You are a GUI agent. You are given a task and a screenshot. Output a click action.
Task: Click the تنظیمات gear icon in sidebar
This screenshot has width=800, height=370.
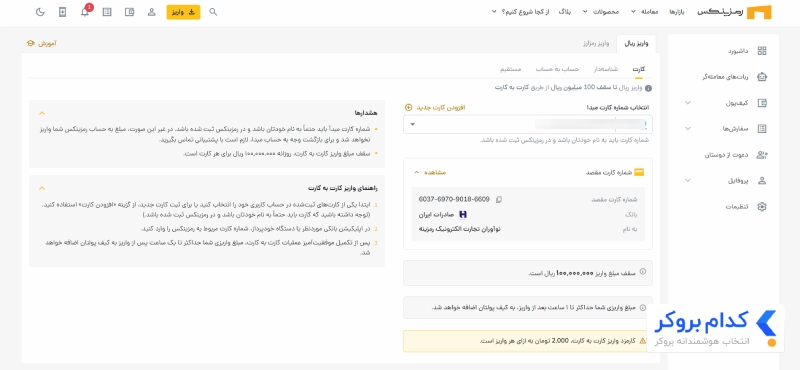[762, 207]
